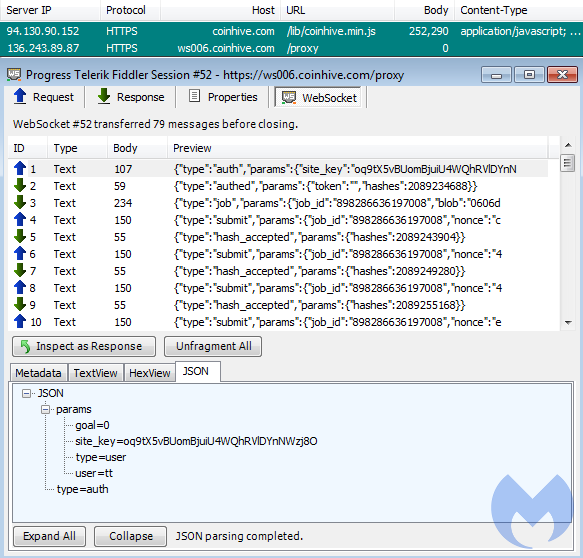Image resolution: width=583 pixels, height=558 pixels.
Task: Collapse the root JSON tree node
Action: tap(26, 393)
